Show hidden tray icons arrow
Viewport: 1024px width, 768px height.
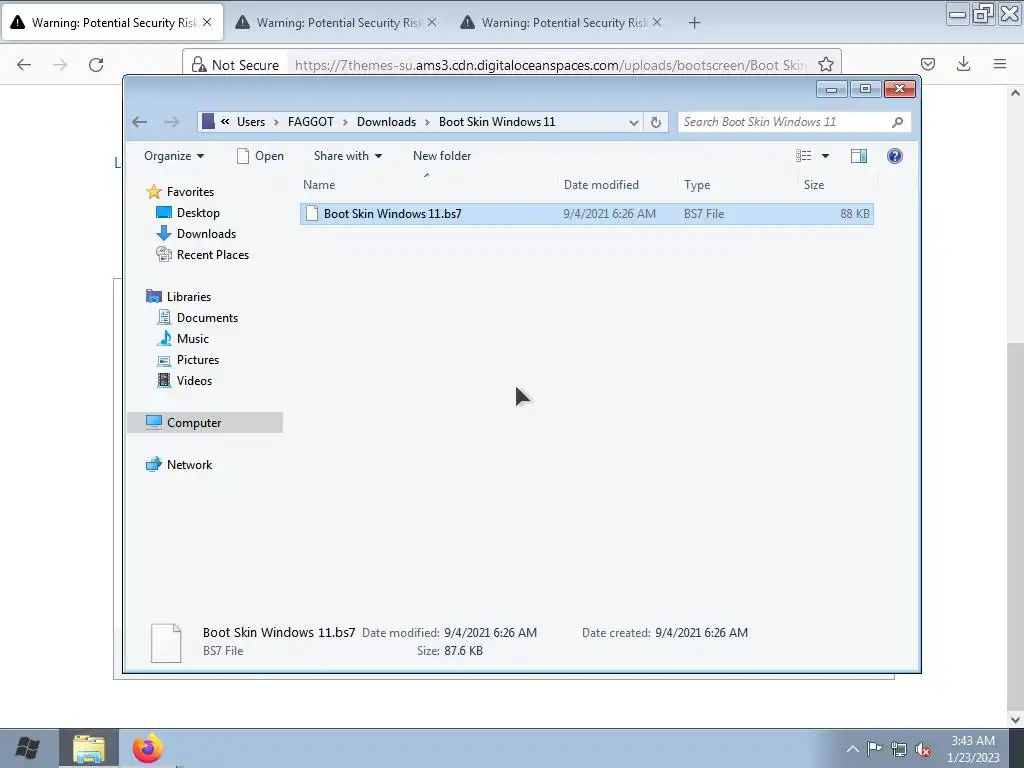pos(852,749)
